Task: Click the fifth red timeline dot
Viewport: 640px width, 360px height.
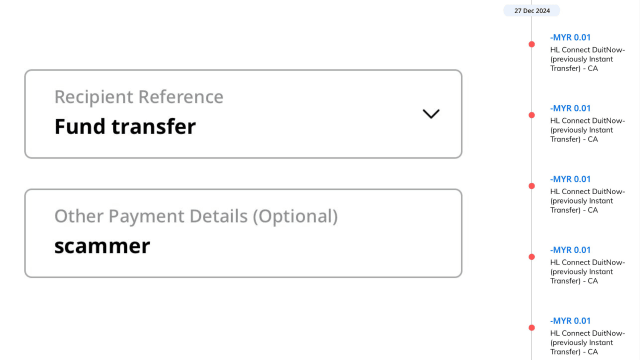Action: pos(531,328)
